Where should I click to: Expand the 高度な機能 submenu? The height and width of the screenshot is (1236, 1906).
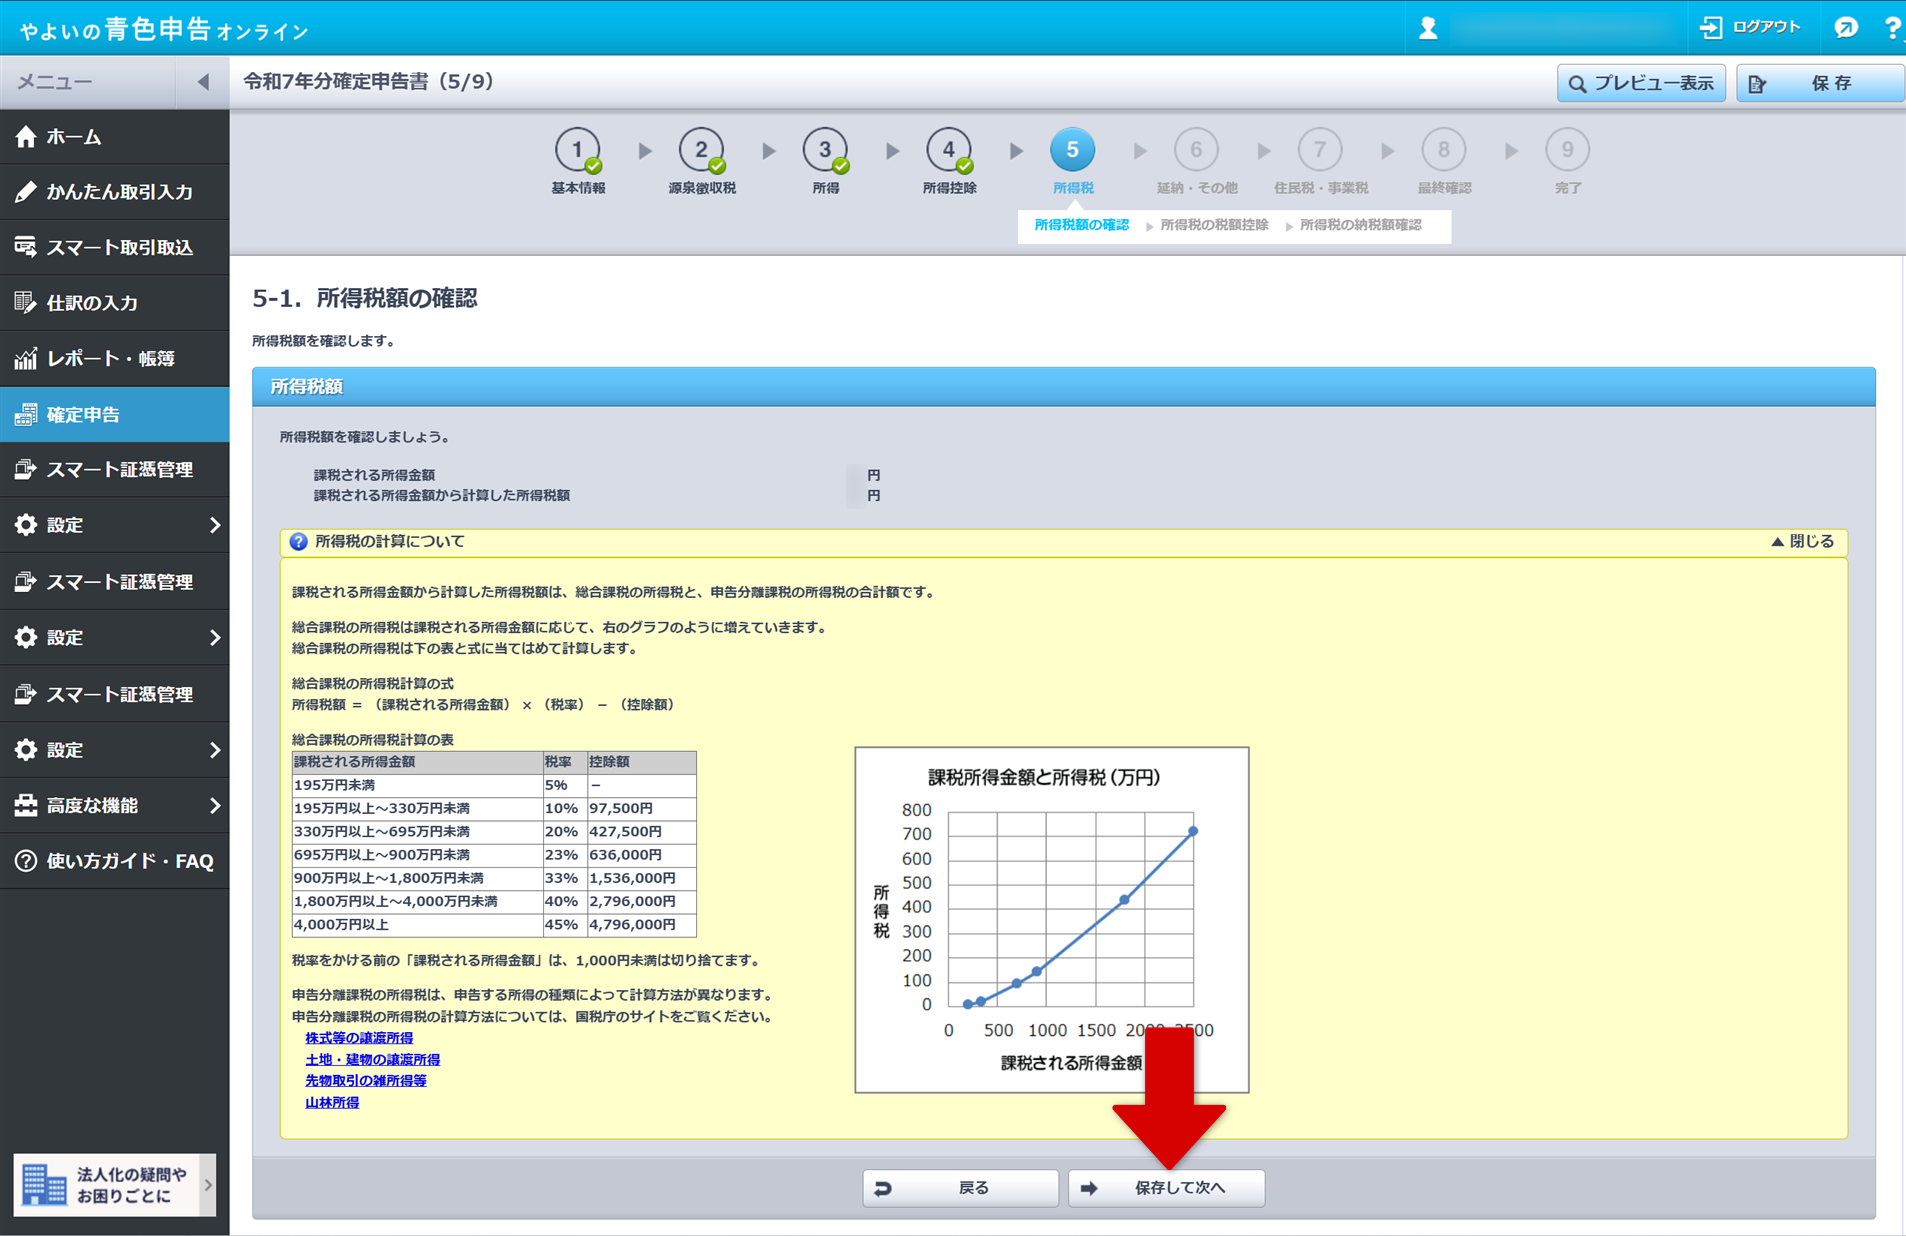[x=214, y=806]
